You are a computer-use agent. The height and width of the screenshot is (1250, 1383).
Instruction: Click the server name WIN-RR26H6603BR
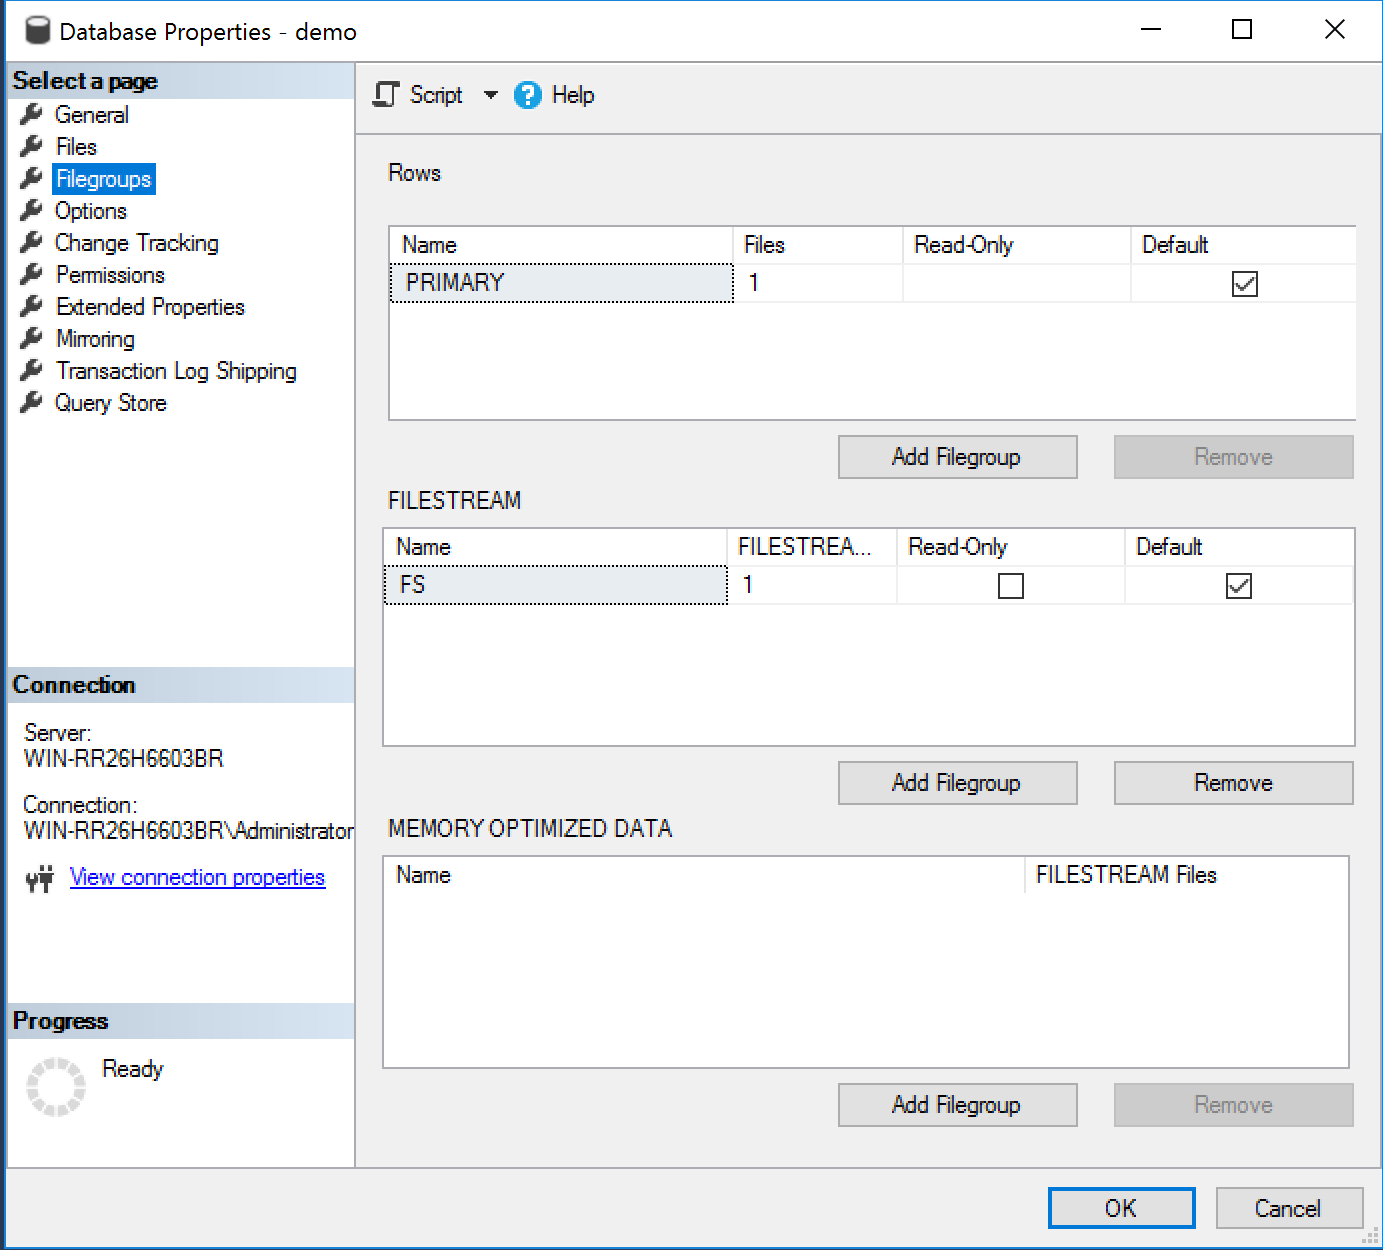coord(124,759)
